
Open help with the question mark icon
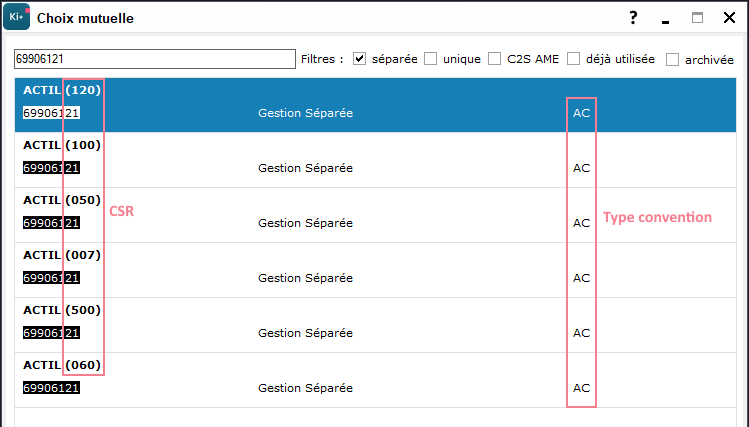click(633, 18)
